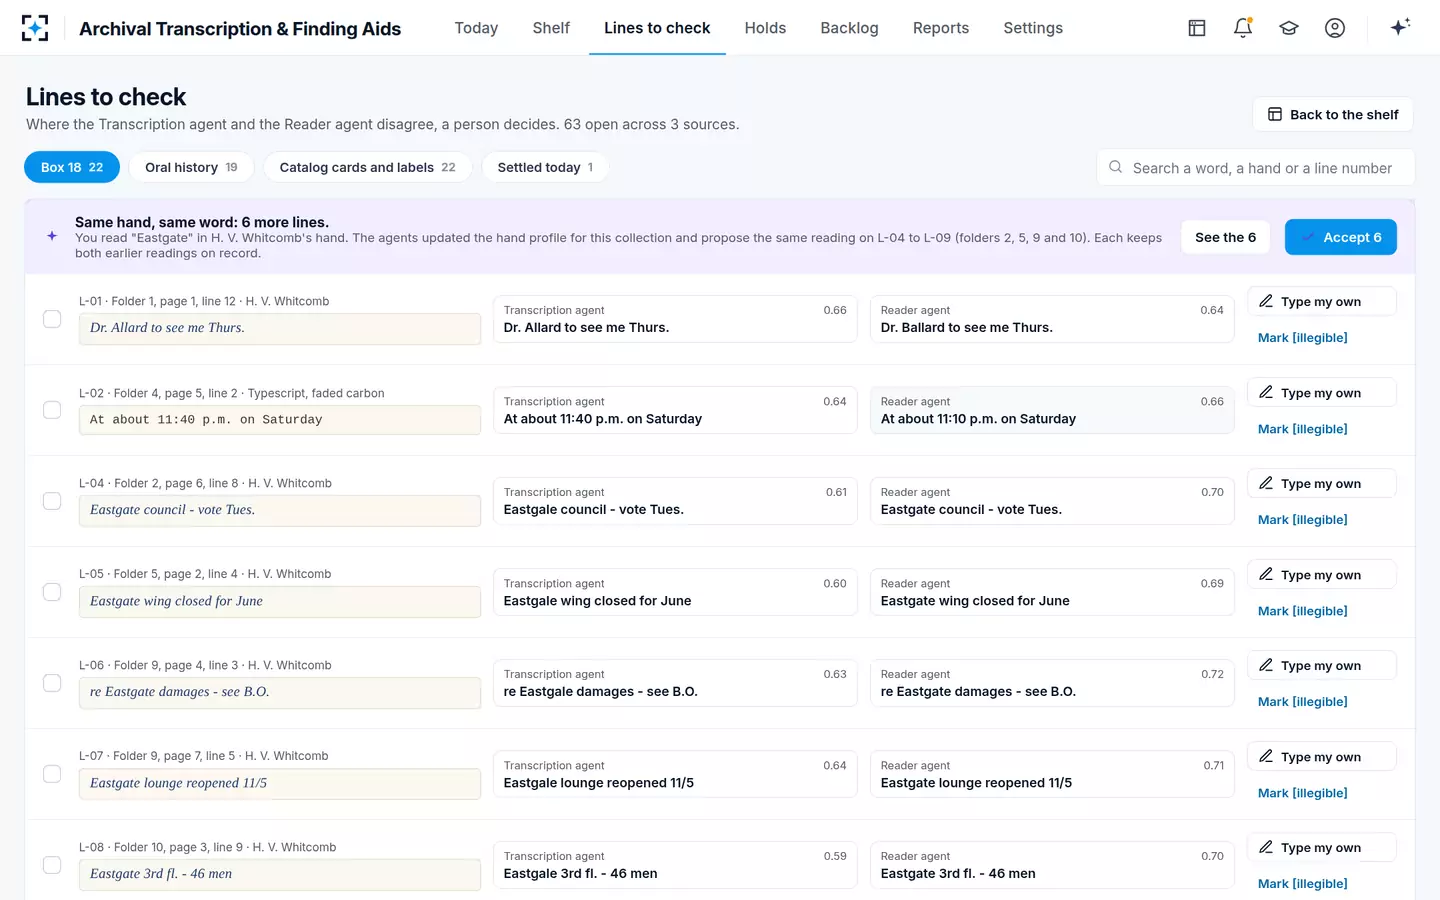
Task: Check the L-02 typescript line checkbox
Action: [52, 410]
